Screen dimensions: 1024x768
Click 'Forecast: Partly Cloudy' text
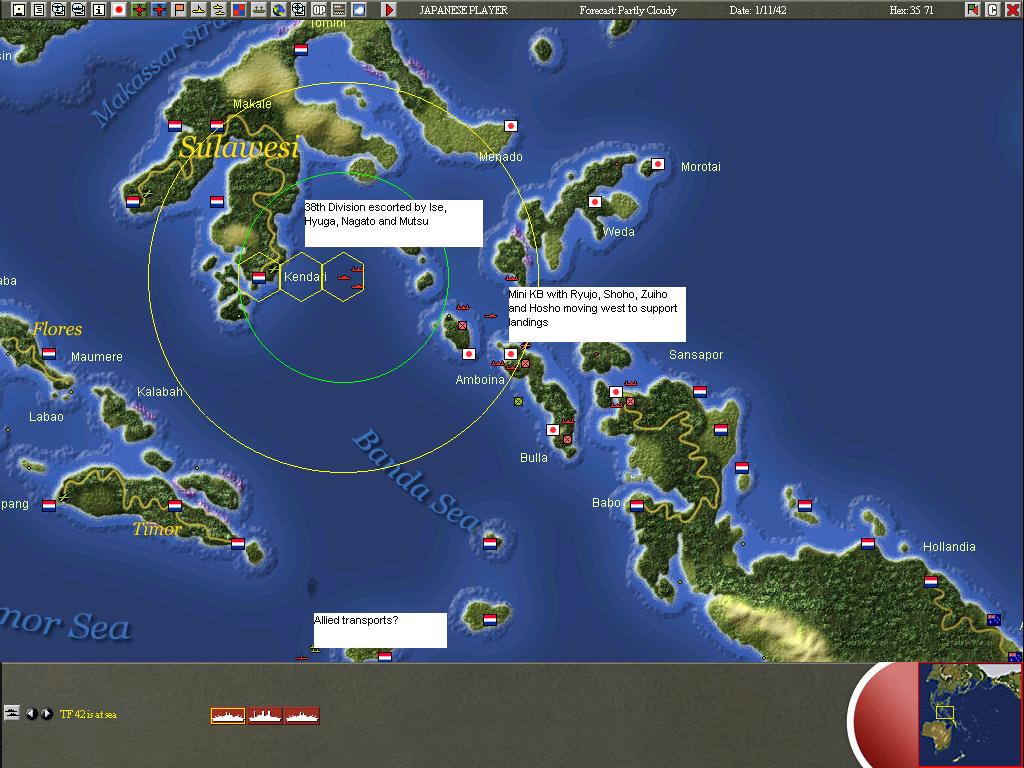click(628, 10)
